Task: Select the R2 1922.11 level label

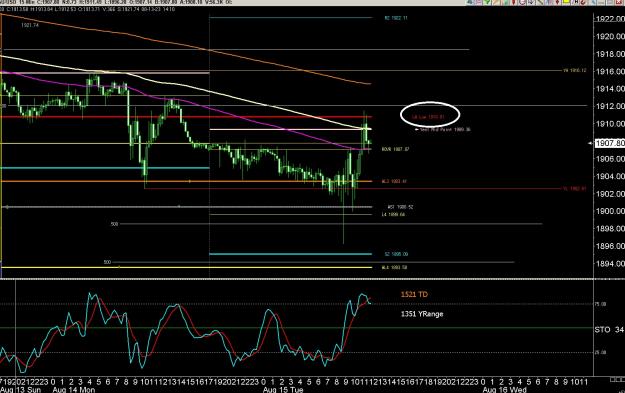Action: (396, 18)
